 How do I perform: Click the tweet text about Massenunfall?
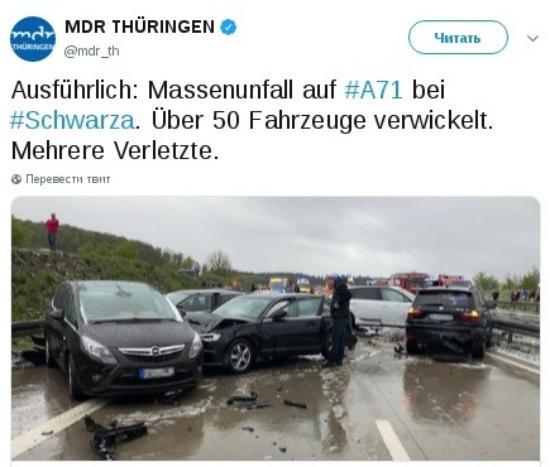tap(253, 120)
